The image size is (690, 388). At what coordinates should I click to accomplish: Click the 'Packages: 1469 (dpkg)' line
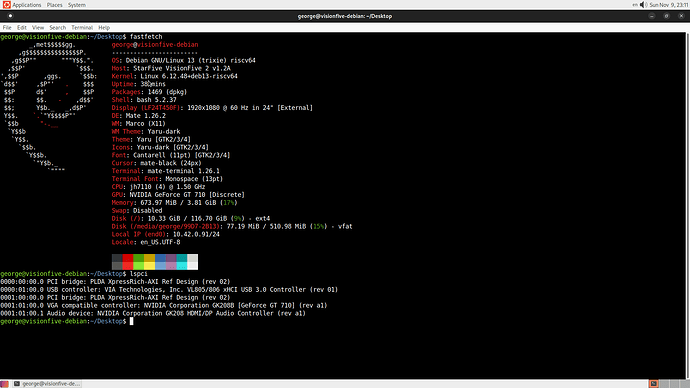[x=149, y=92]
